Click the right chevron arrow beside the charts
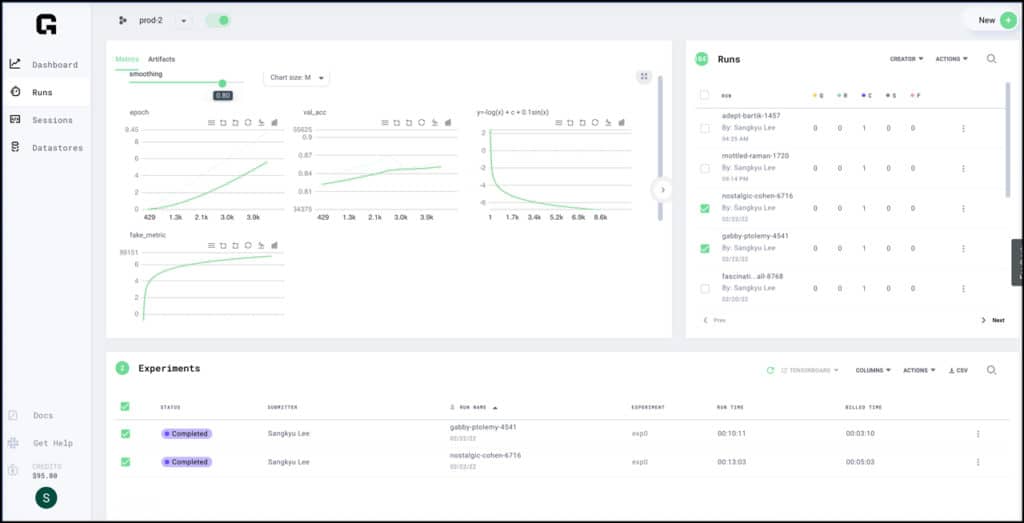 [x=662, y=190]
